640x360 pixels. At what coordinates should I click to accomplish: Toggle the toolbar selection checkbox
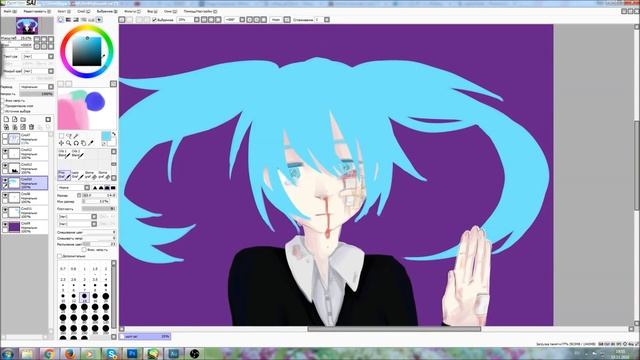click(154, 20)
